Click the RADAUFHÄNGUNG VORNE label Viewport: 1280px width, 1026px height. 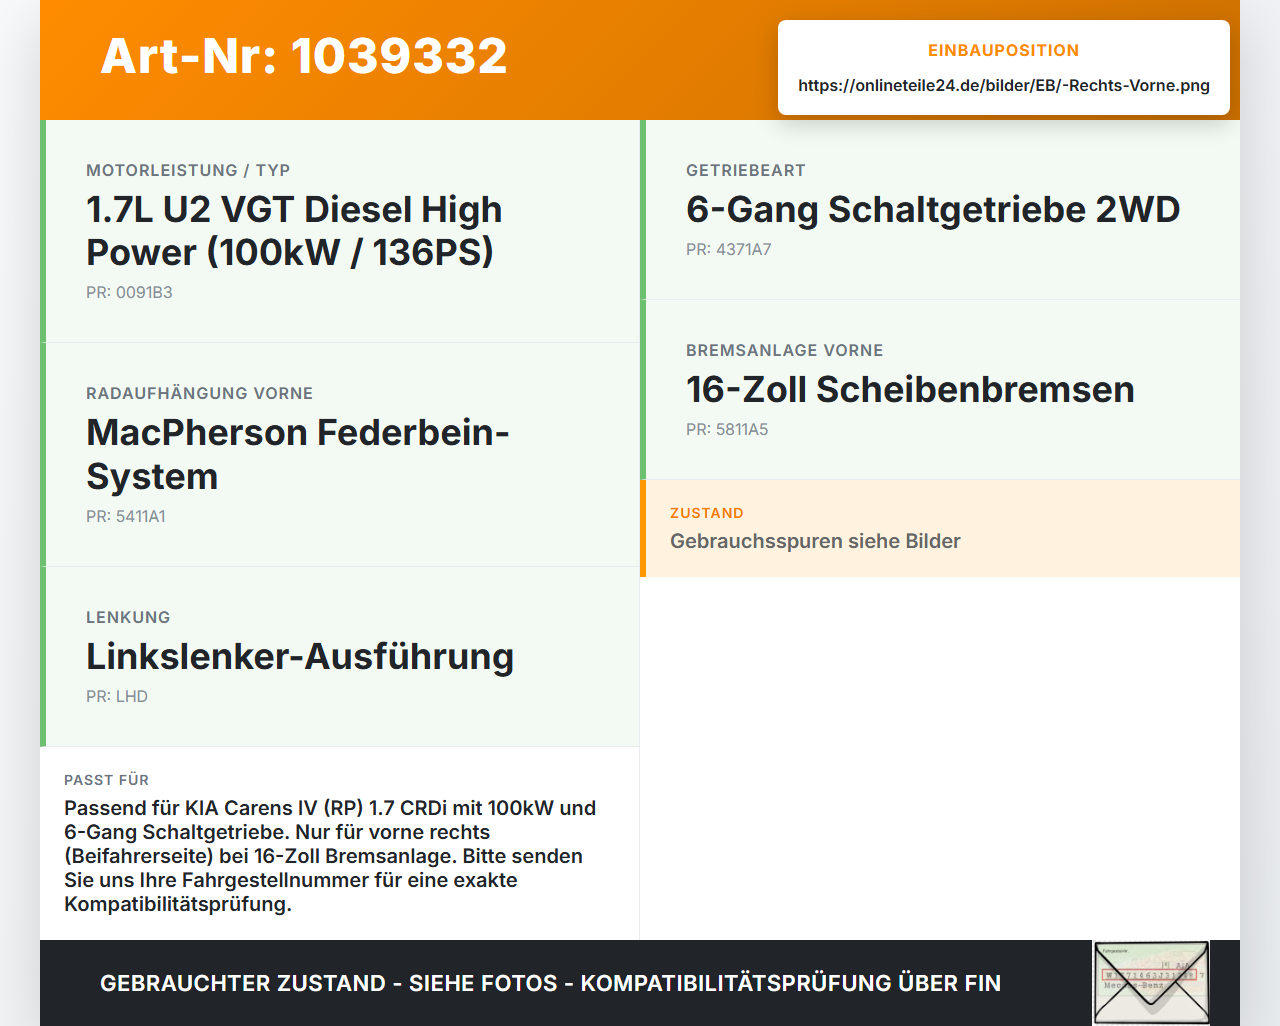pyautogui.click(x=199, y=393)
